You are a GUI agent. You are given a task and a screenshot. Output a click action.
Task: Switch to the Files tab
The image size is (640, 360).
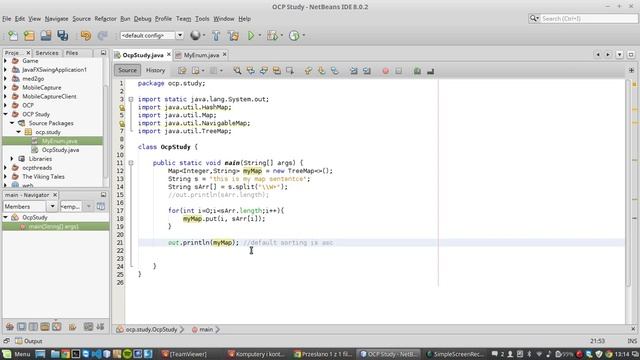[72, 53]
